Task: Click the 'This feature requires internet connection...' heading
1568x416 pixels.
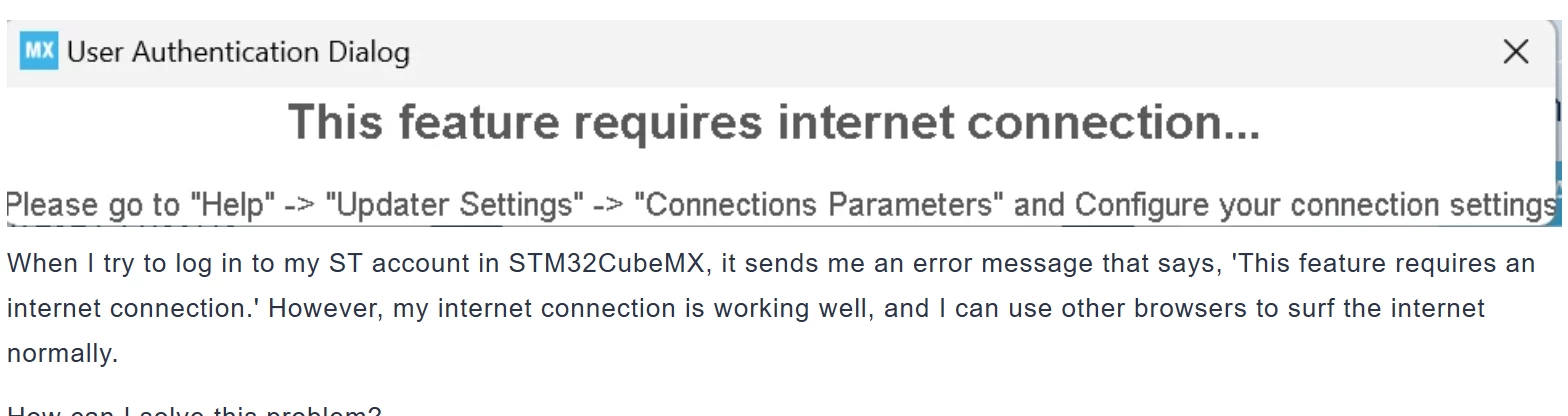Action: tap(774, 123)
